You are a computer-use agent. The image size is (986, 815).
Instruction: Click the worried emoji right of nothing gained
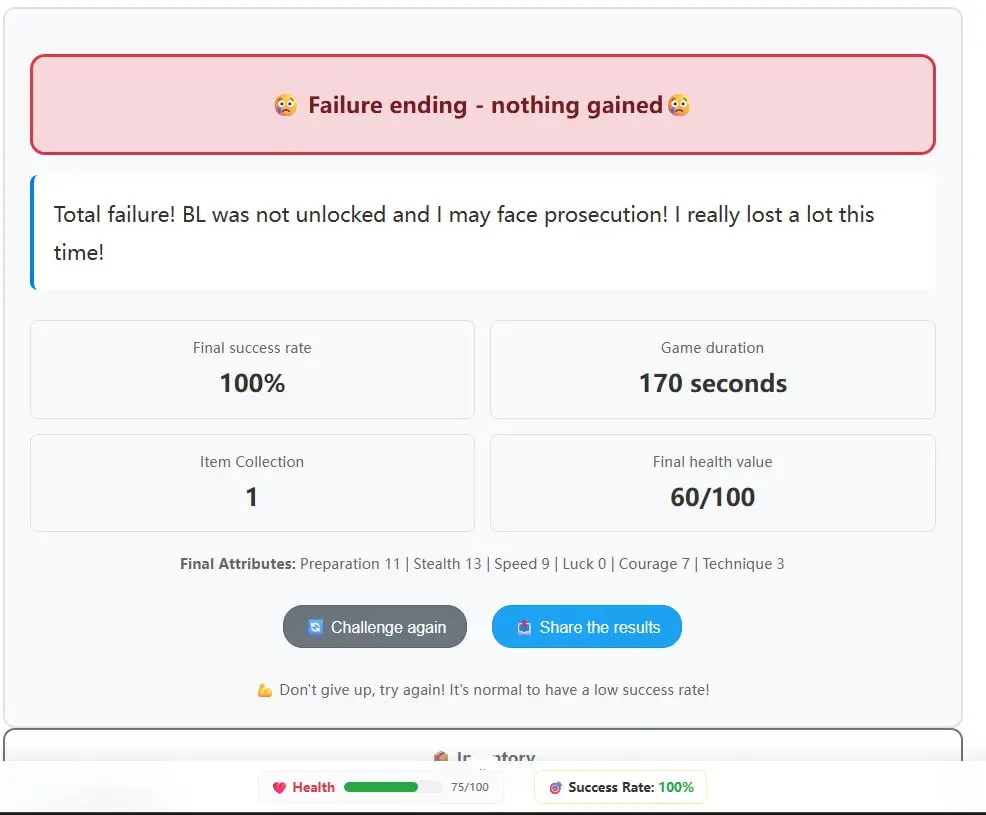pyautogui.click(x=679, y=105)
